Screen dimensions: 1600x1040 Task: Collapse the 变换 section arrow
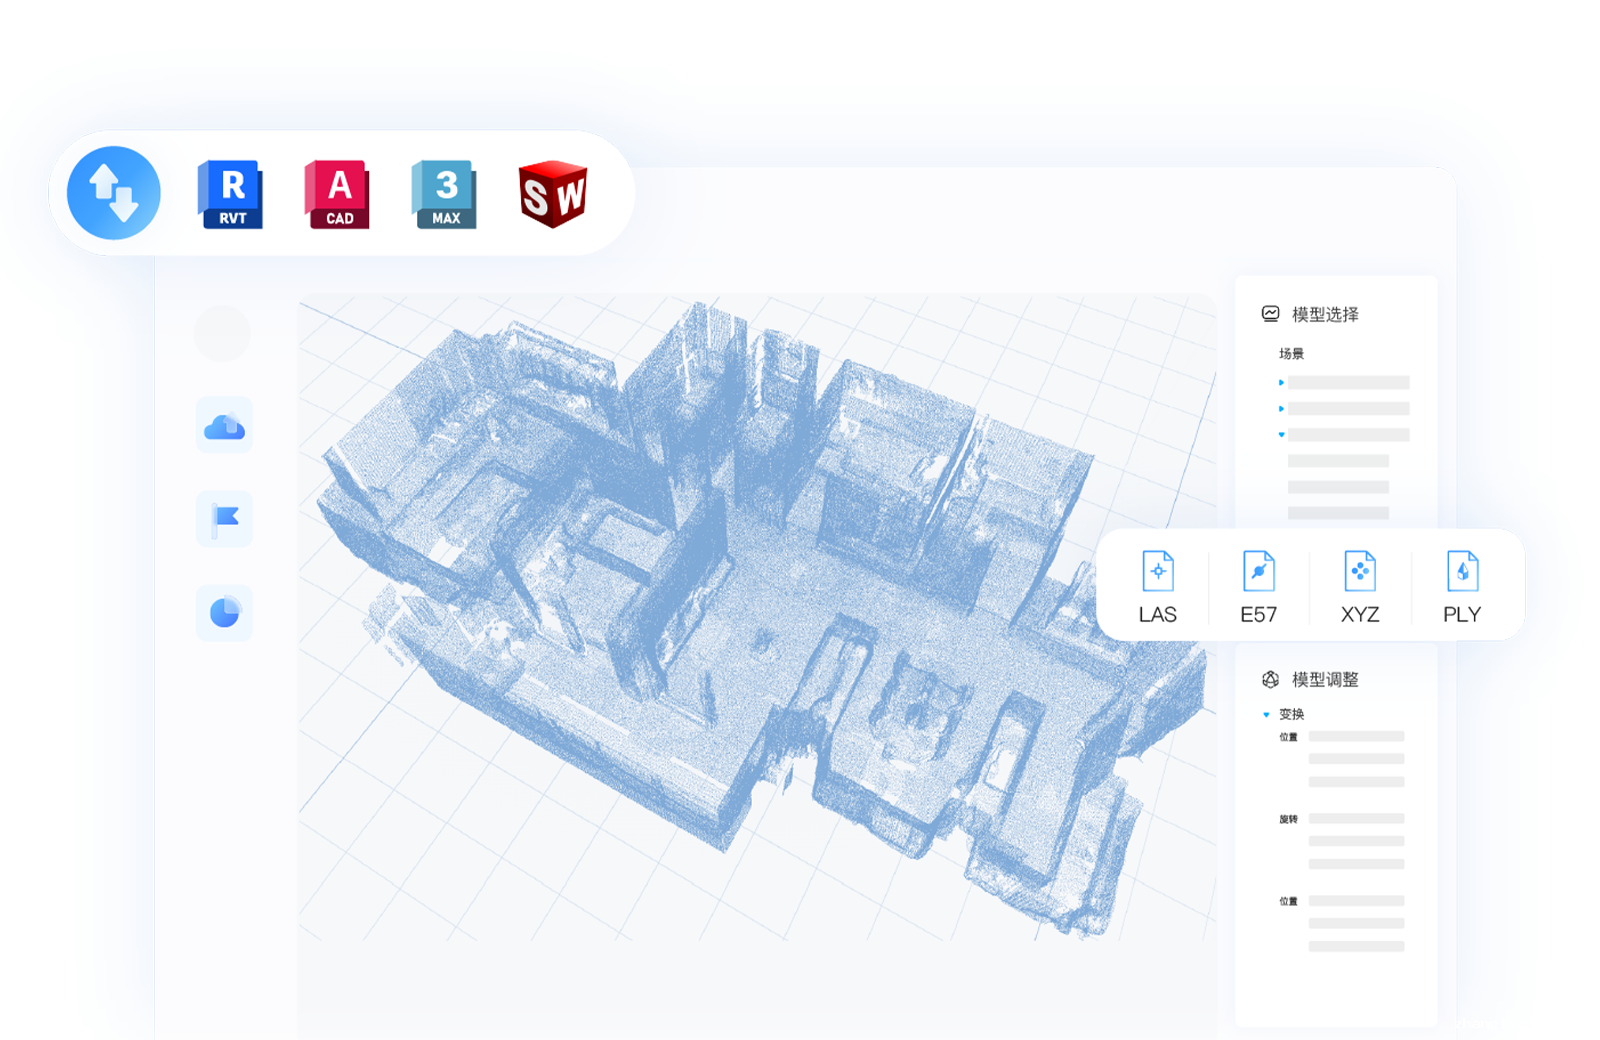(x=1266, y=715)
